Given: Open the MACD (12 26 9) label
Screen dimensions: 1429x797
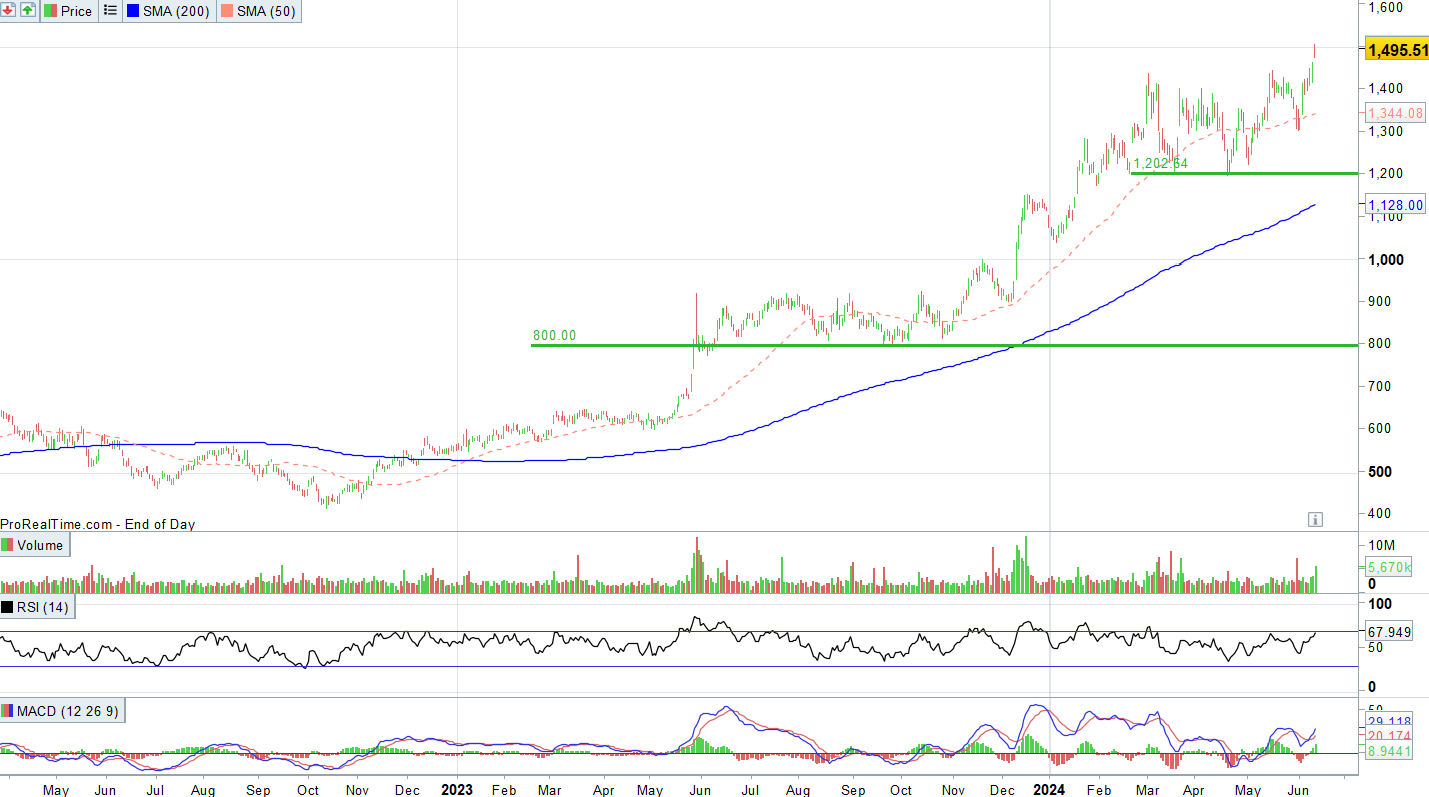Looking at the screenshot, I should point(66,711).
